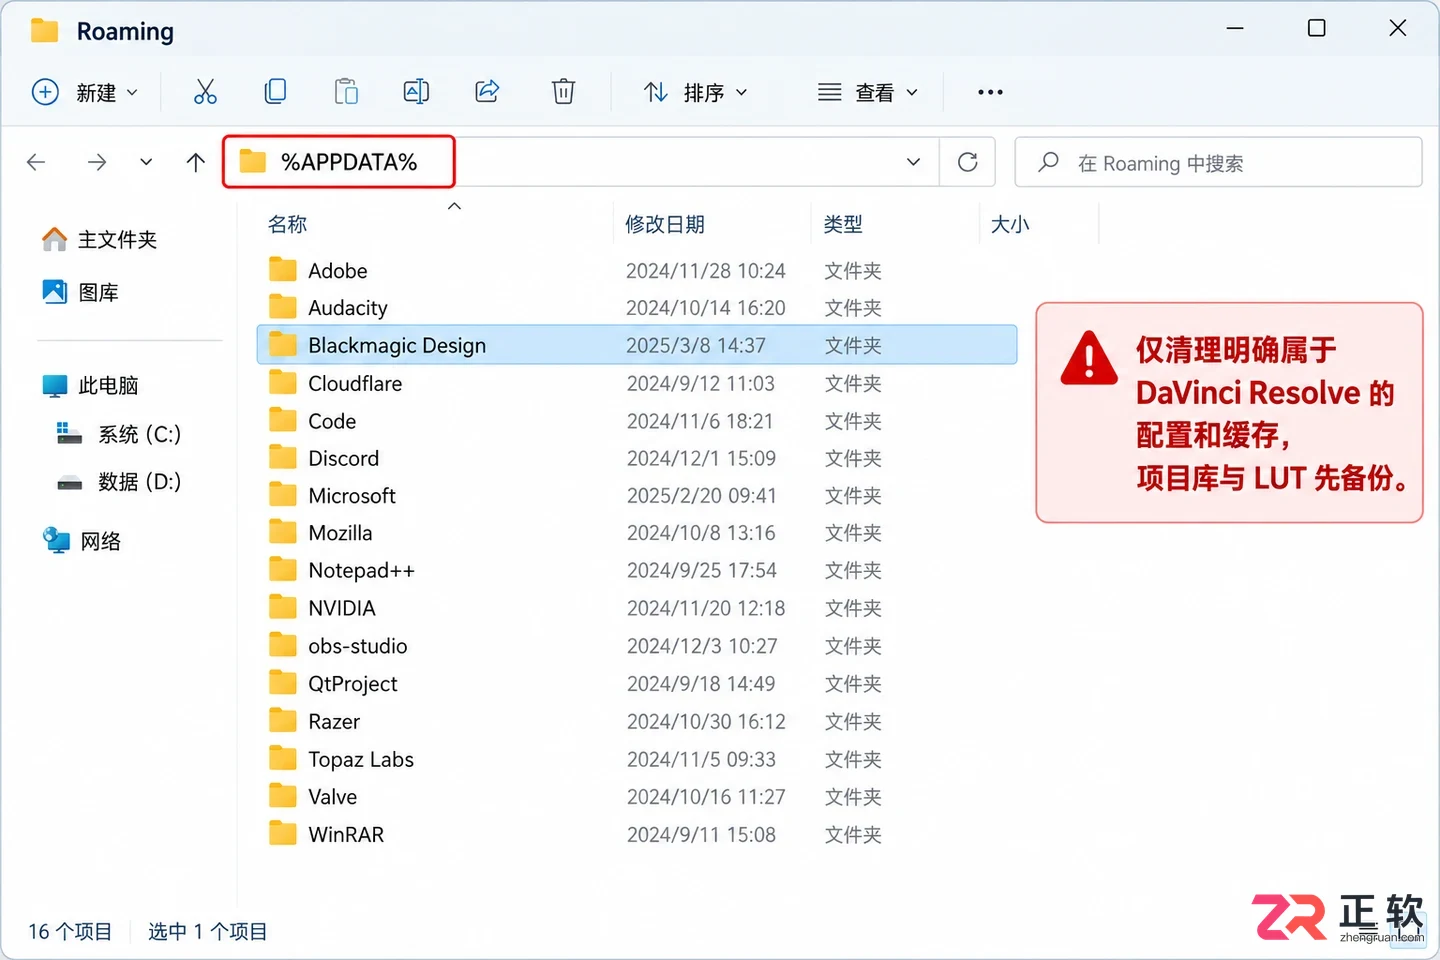Click the Audacity folder icon
Screen dimensions: 1440x960
pos(283,307)
